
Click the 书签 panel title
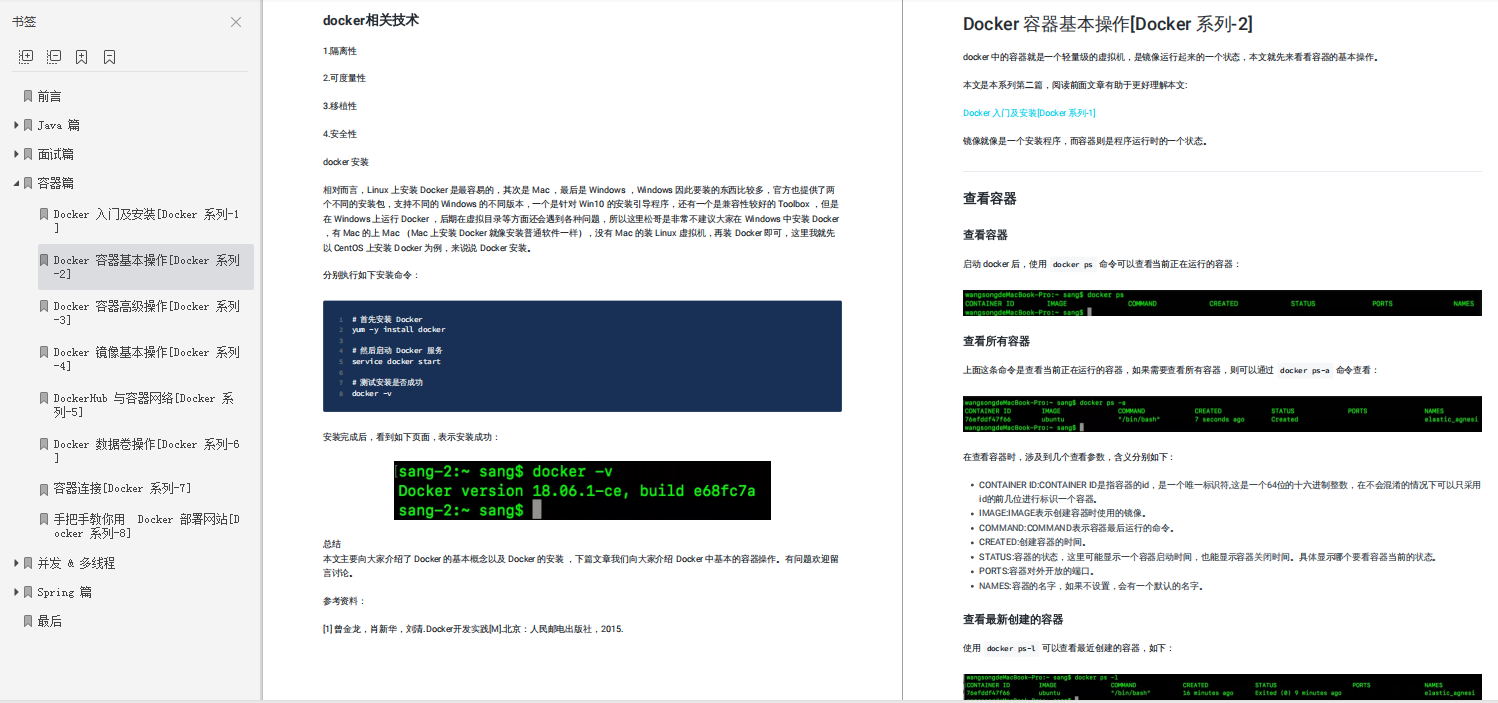pos(24,22)
